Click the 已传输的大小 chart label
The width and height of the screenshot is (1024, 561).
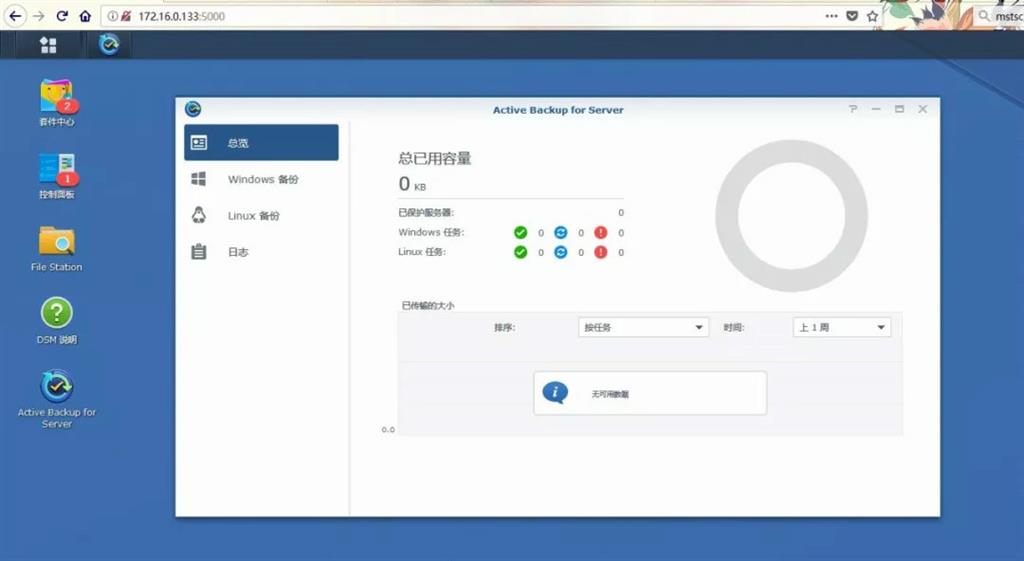click(428, 305)
